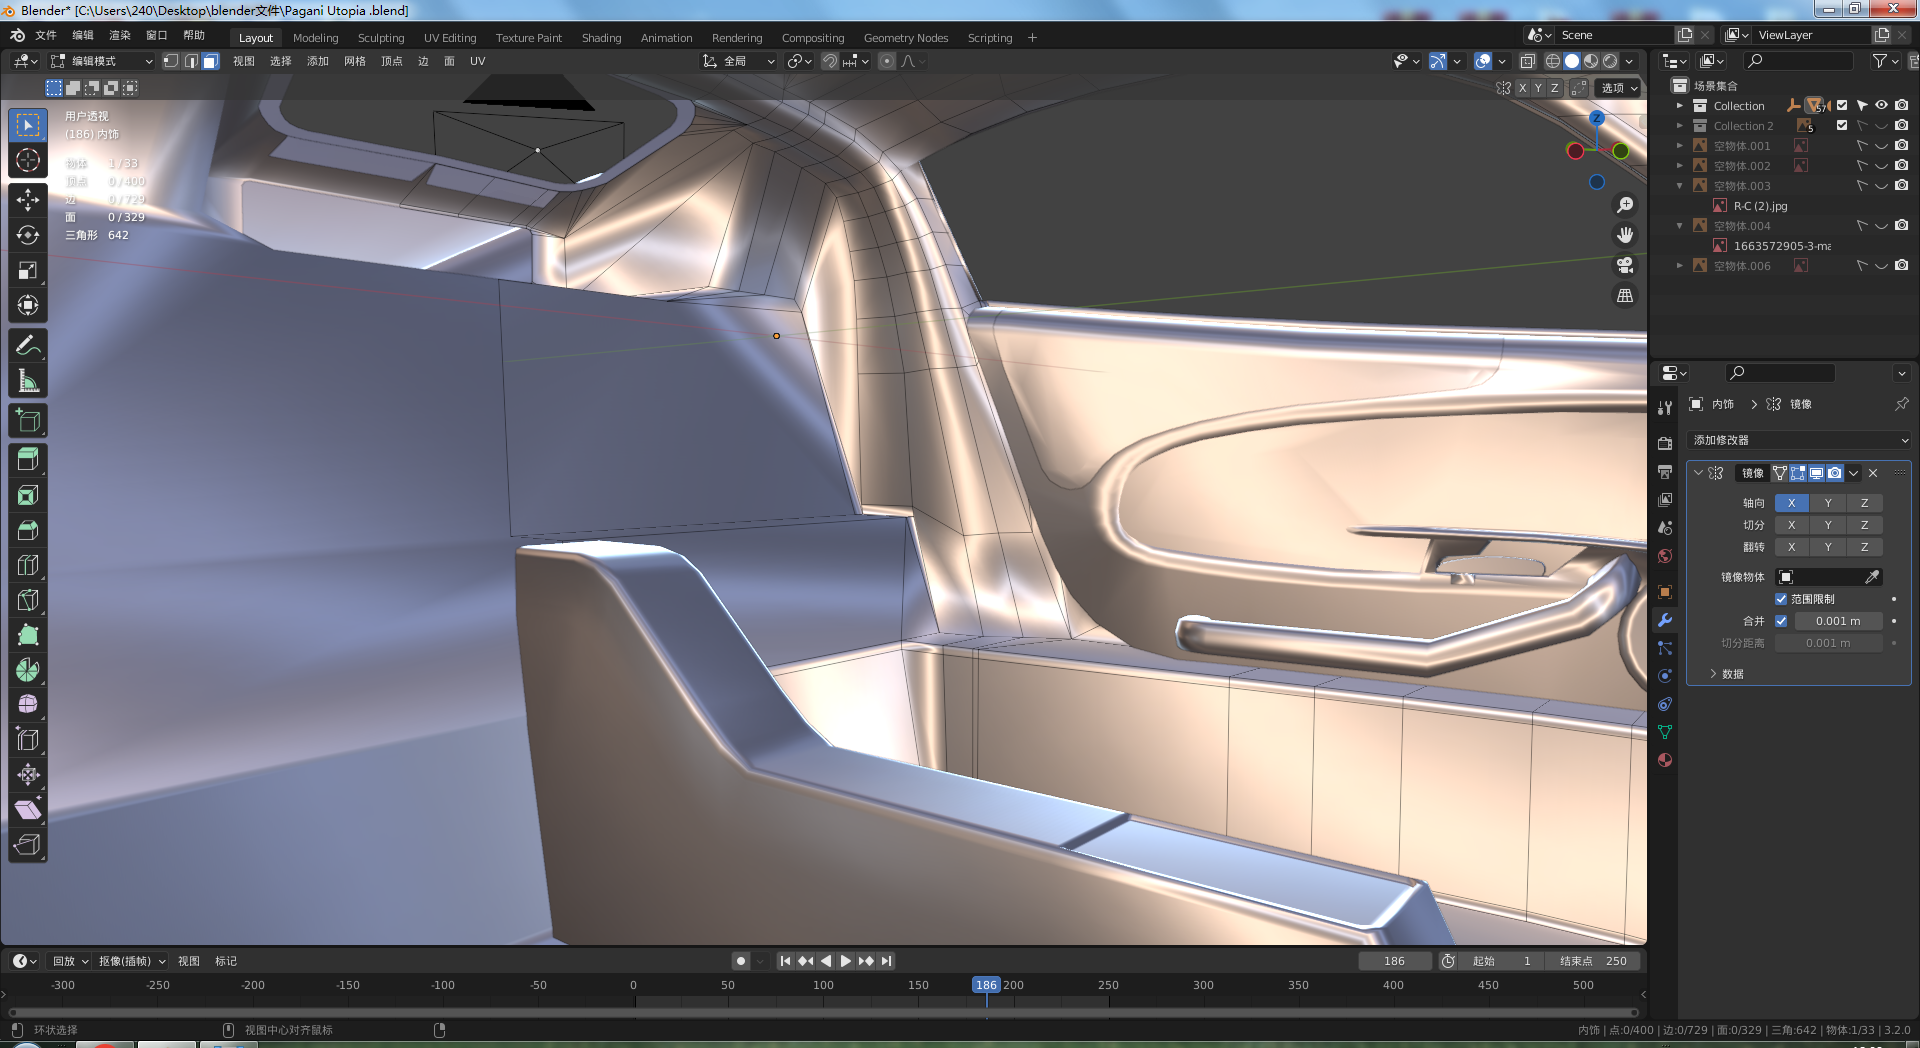Select the Loop Cut tool
The image size is (1920, 1048).
(x=28, y=565)
